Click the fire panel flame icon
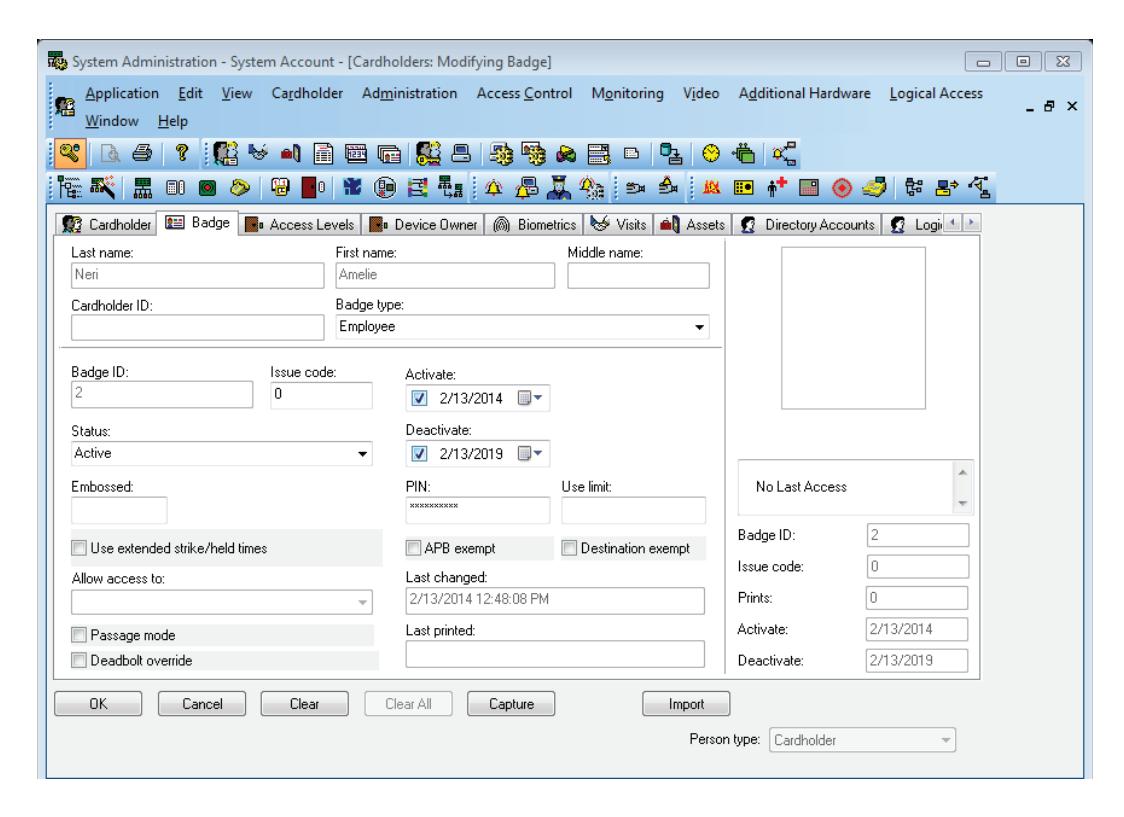 coord(711,188)
